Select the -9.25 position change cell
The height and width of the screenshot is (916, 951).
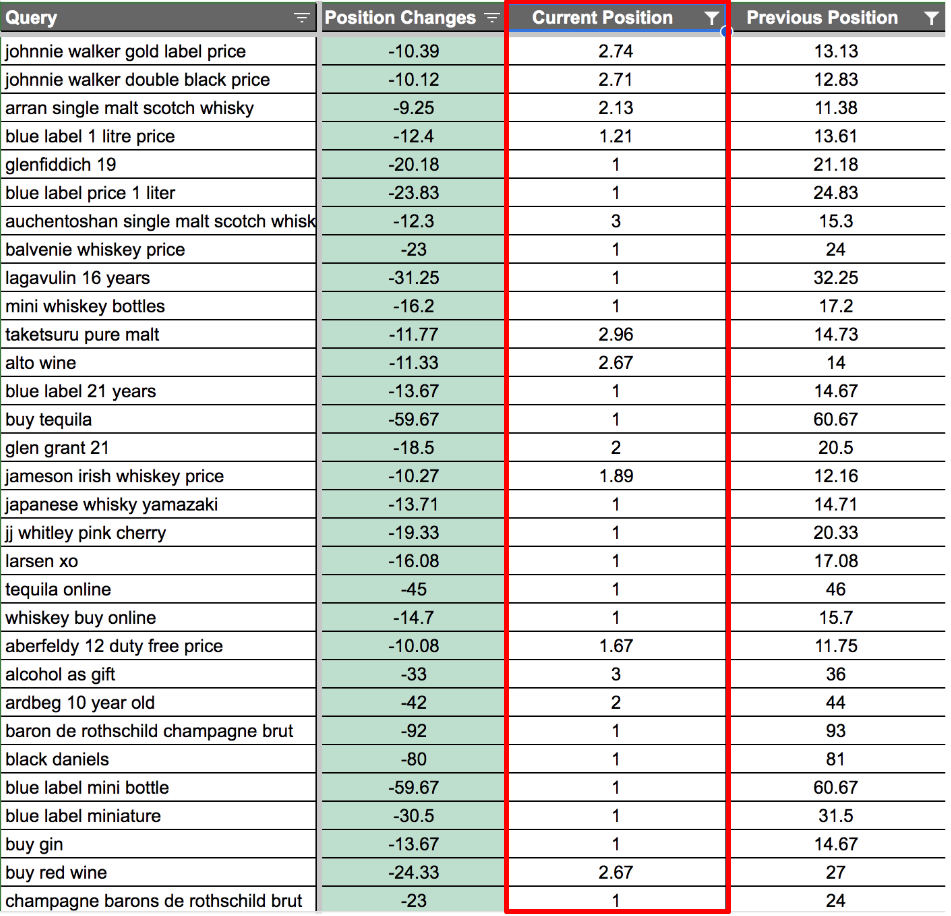413,108
